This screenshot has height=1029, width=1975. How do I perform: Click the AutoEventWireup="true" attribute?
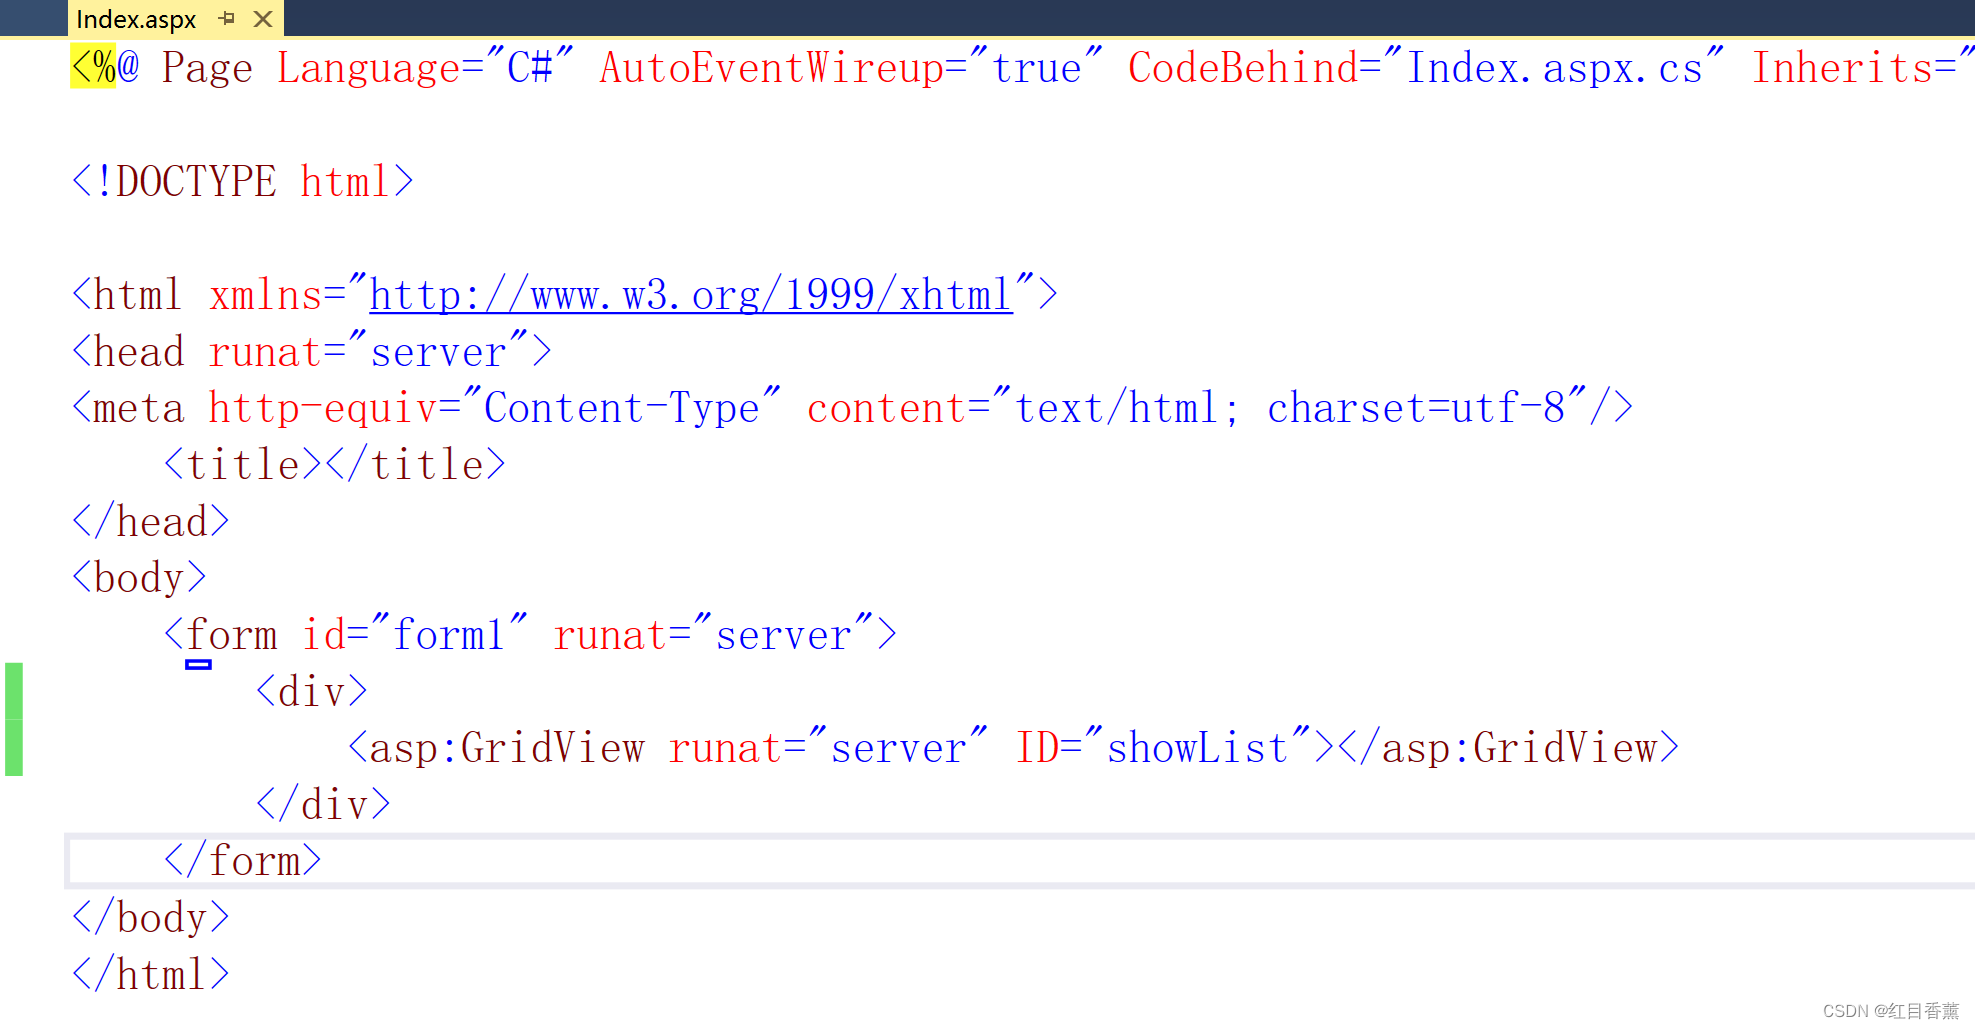[x=850, y=68]
